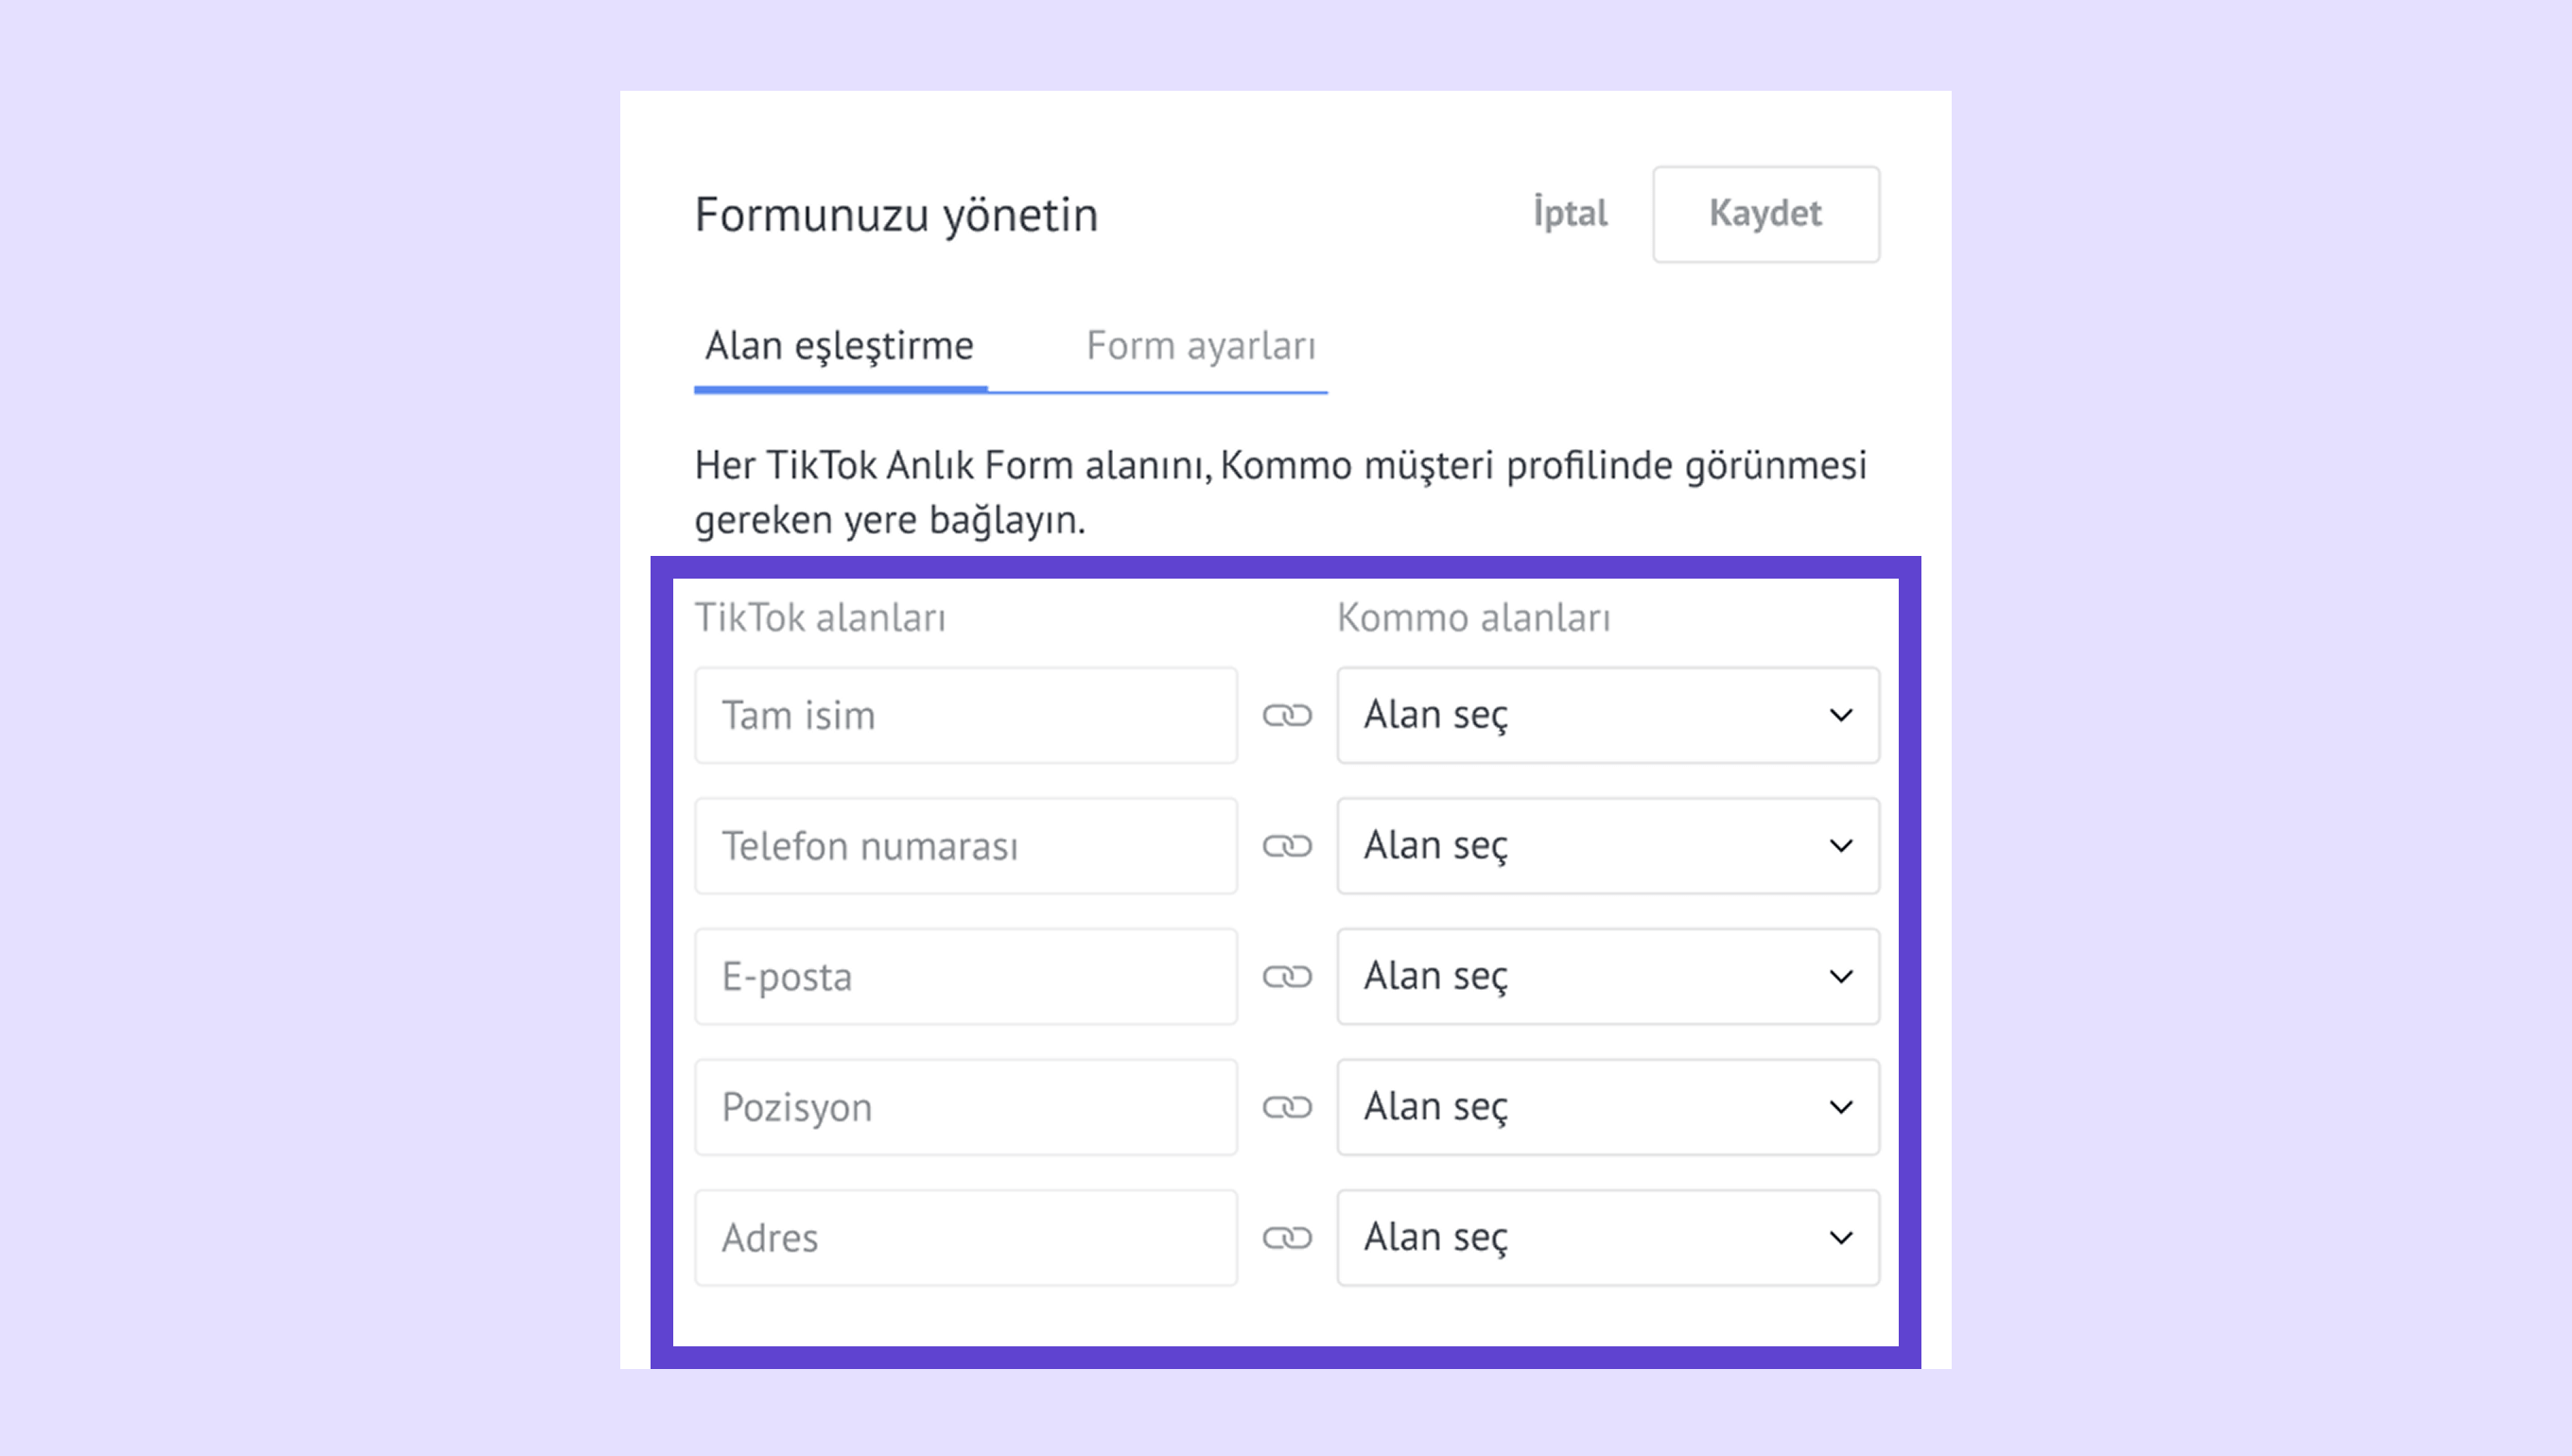
Task: Click chevron arrow in Adres row dropdown
Action: click(x=1840, y=1238)
